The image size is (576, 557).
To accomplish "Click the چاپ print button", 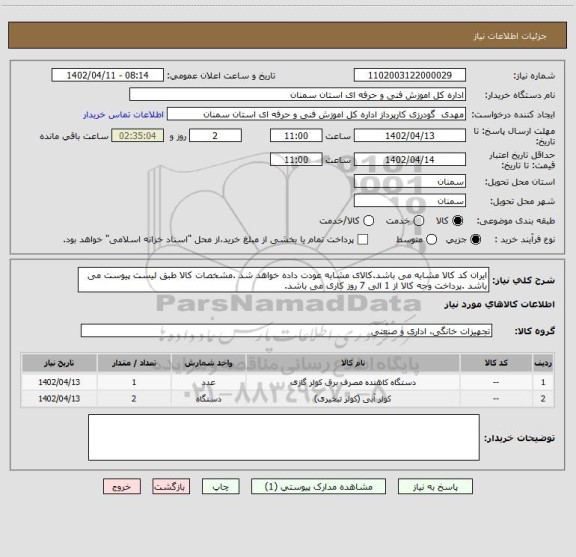I will click(221, 487).
